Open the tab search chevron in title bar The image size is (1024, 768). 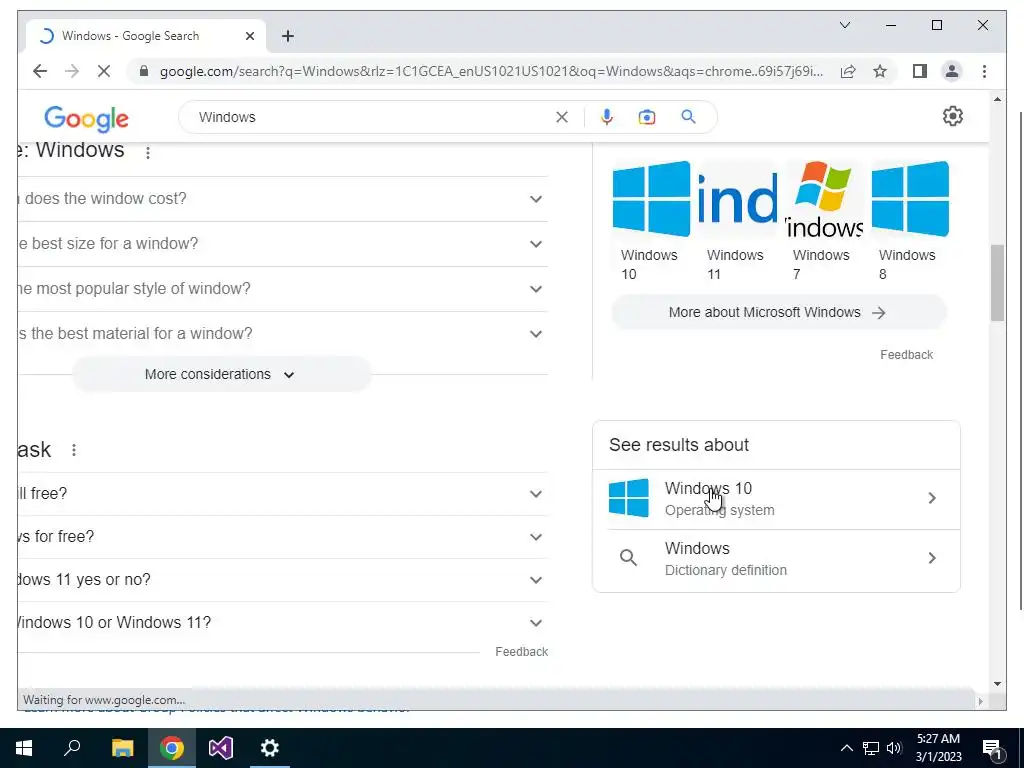[x=844, y=25]
